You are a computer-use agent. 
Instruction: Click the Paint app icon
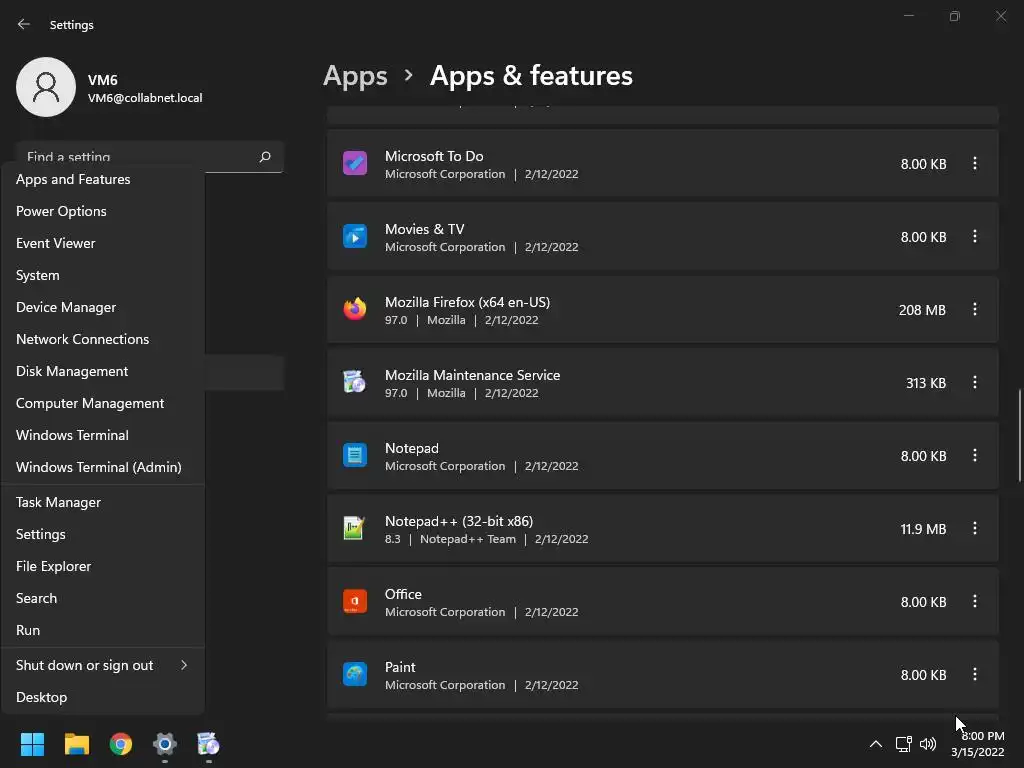(355, 675)
